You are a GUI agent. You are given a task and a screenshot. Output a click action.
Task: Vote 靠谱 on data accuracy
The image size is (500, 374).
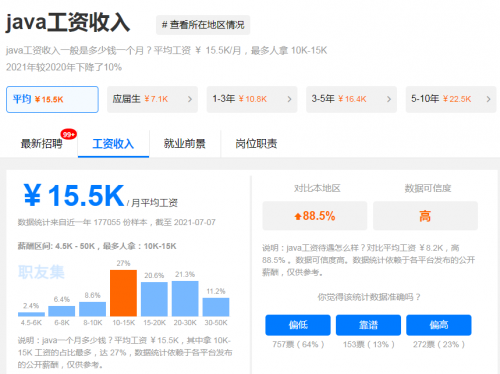click(368, 325)
